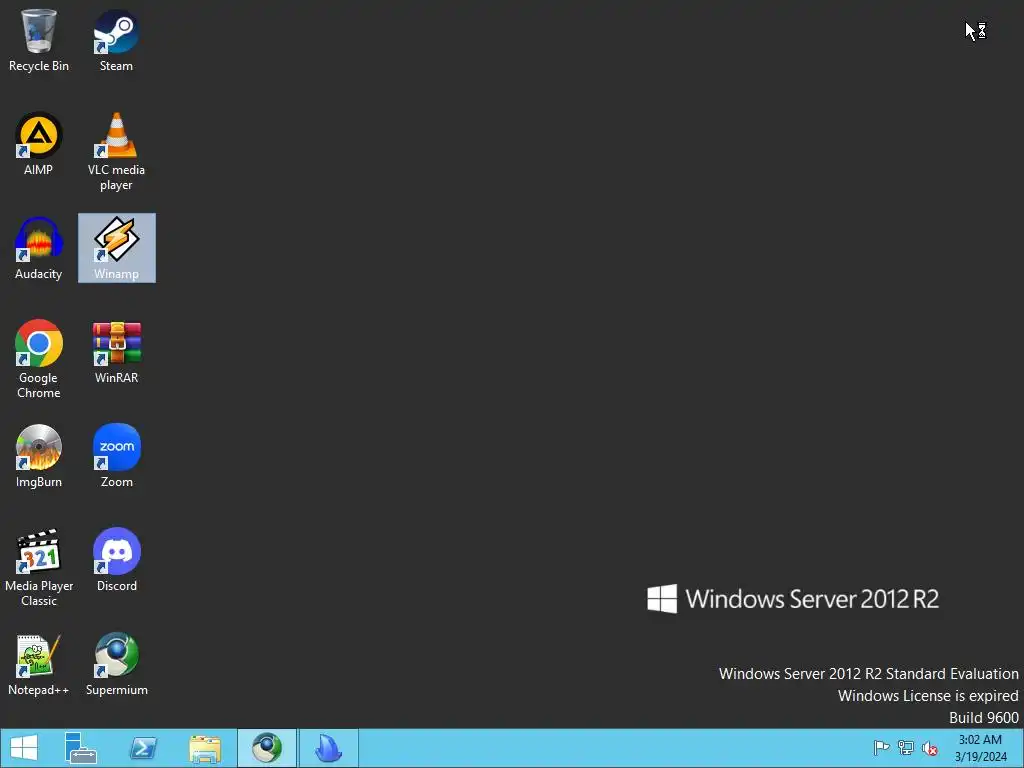Screen dimensions: 1024x768
Task: Select the Zoom desktop shortcut
Action: click(116, 456)
